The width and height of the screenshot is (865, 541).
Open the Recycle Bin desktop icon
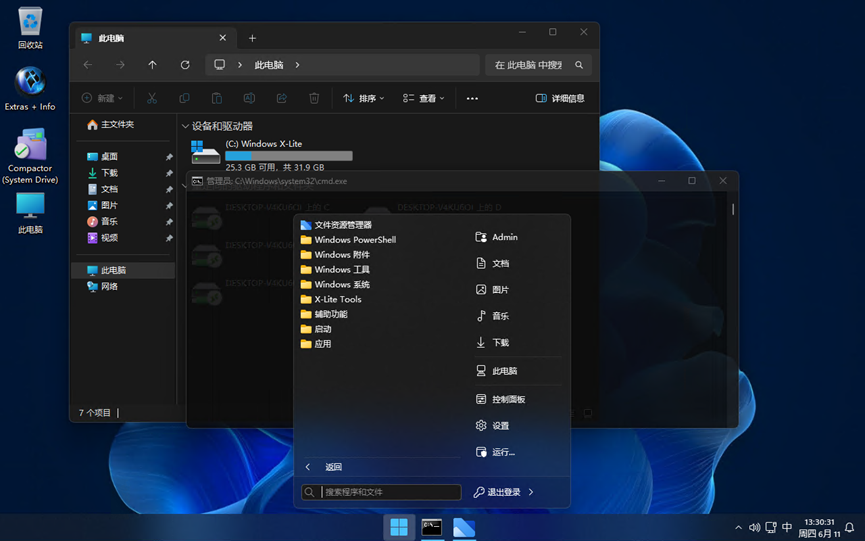[x=30, y=28]
